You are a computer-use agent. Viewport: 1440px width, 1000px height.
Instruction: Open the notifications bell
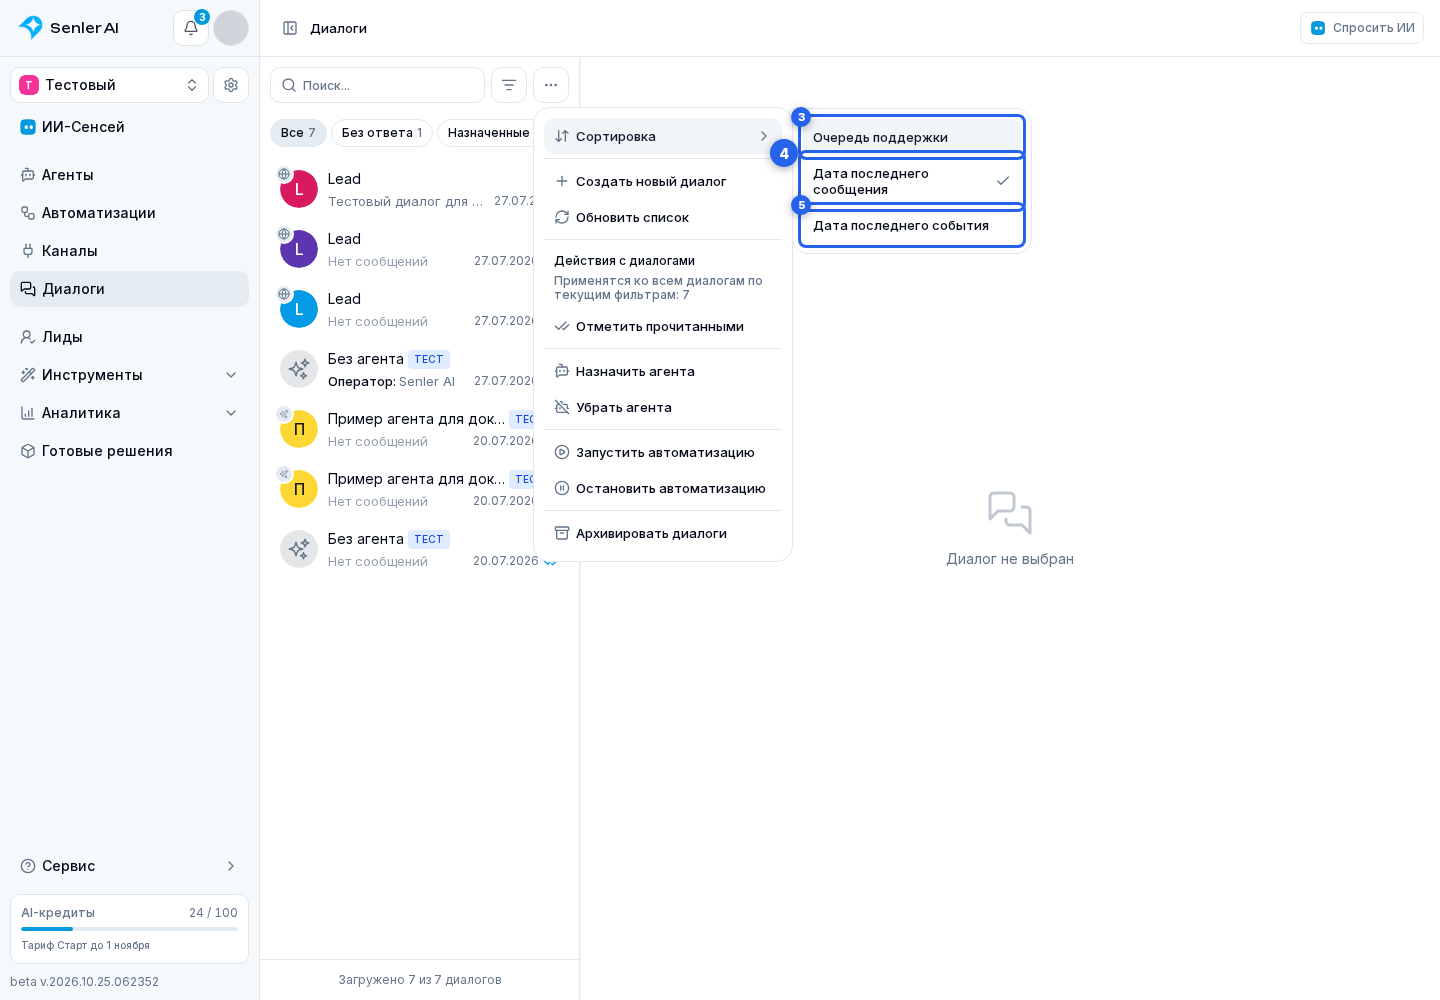point(191,28)
